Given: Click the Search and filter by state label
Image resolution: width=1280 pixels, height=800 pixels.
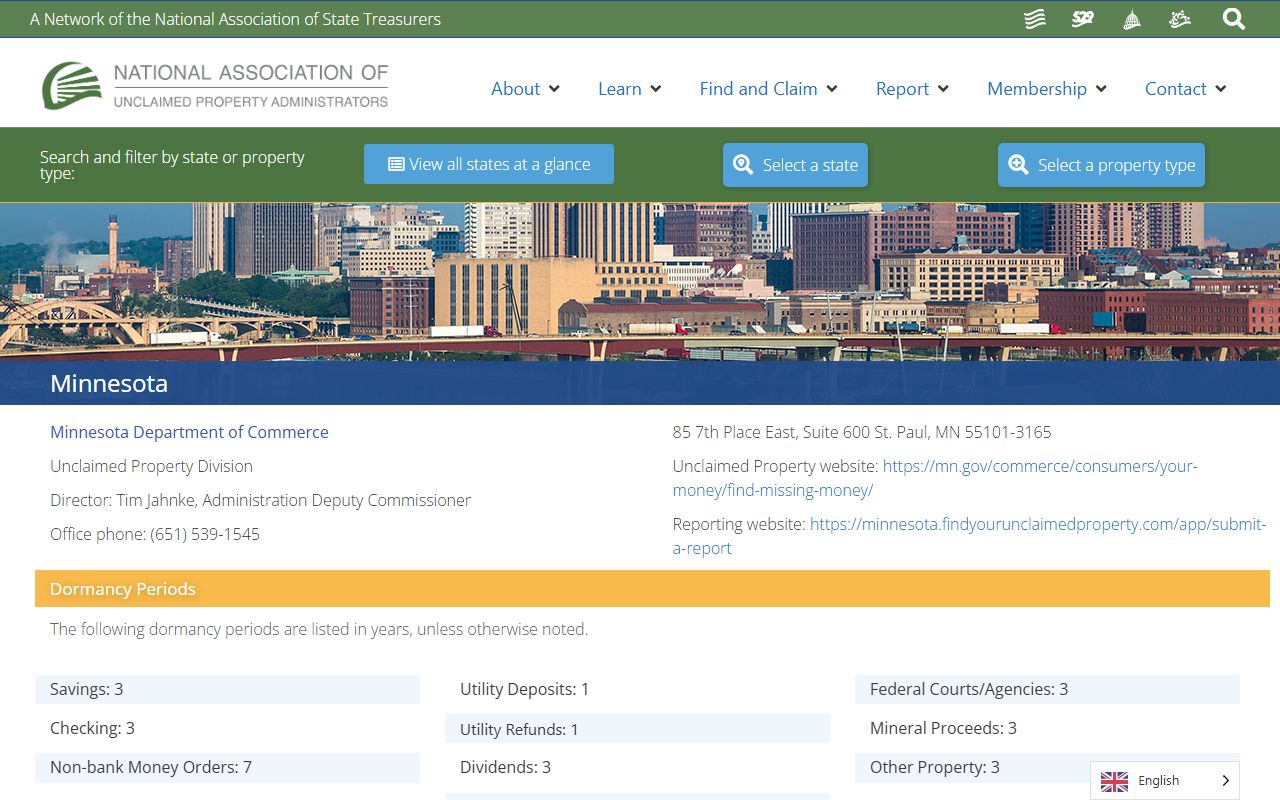Looking at the screenshot, I should click(x=172, y=165).
